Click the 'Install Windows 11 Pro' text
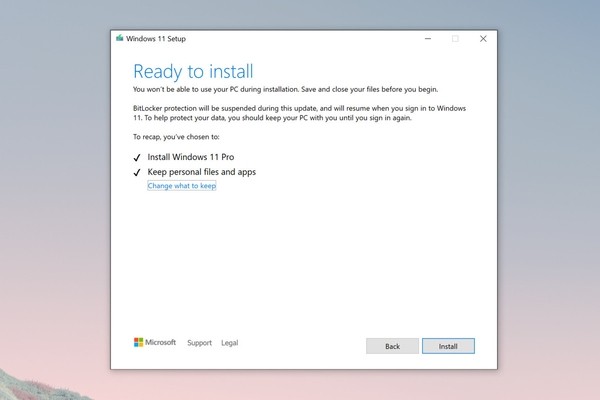Screen dimensions: 600x400 (x=191, y=157)
